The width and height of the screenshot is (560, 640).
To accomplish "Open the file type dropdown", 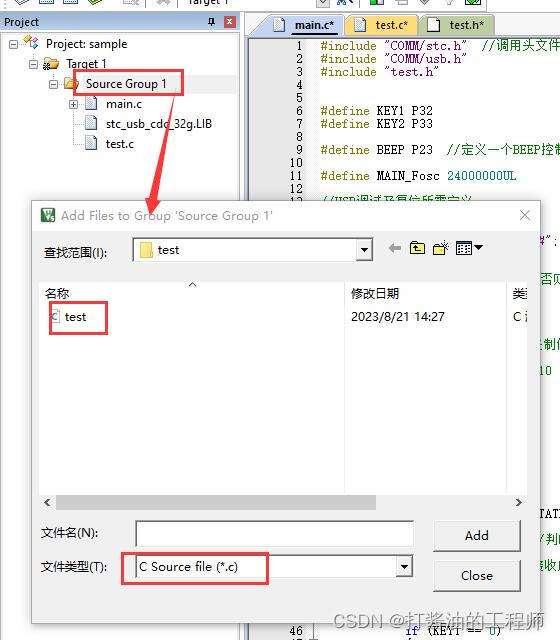I will coord(404,567).
